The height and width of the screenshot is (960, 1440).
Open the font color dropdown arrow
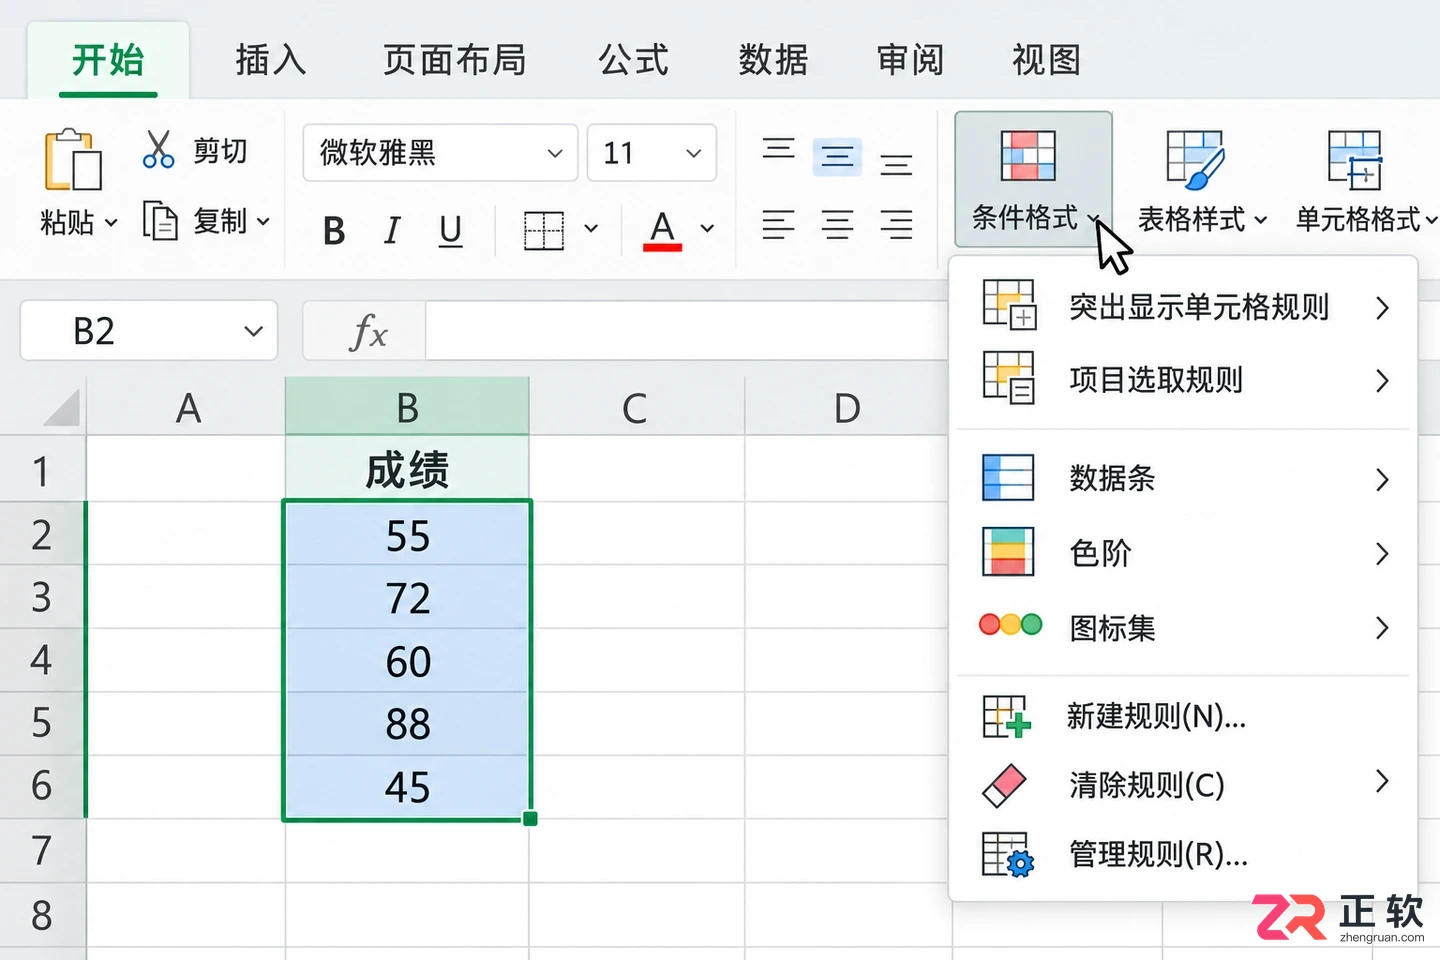(x=707, y=229)
